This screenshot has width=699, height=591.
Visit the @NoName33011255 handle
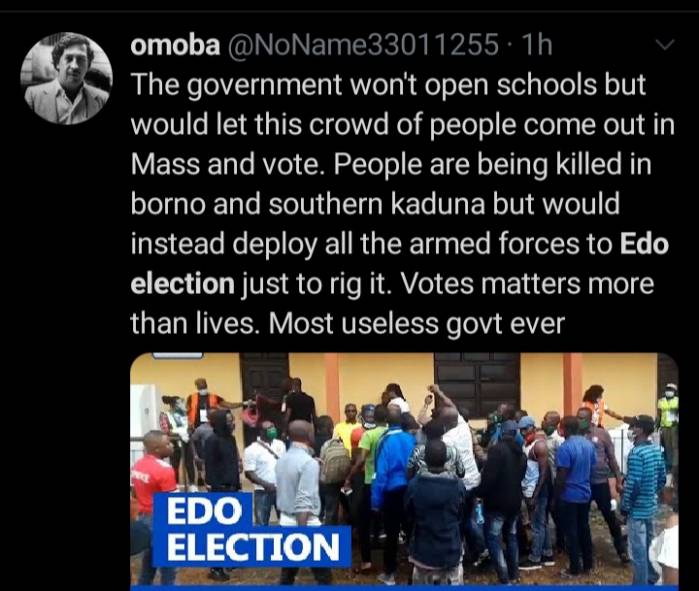[363, 45]
